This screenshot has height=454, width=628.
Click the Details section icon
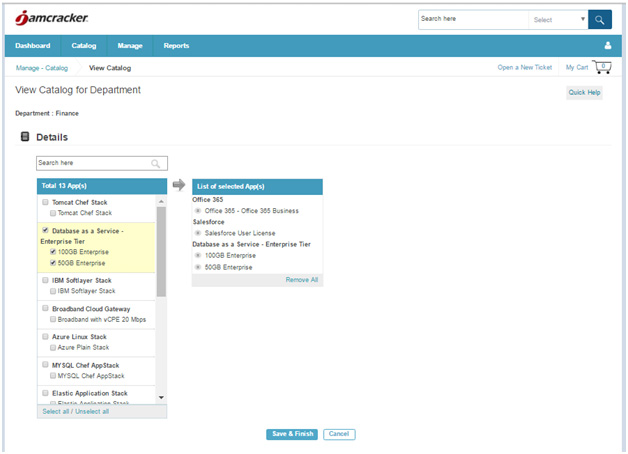click(25, 137)
